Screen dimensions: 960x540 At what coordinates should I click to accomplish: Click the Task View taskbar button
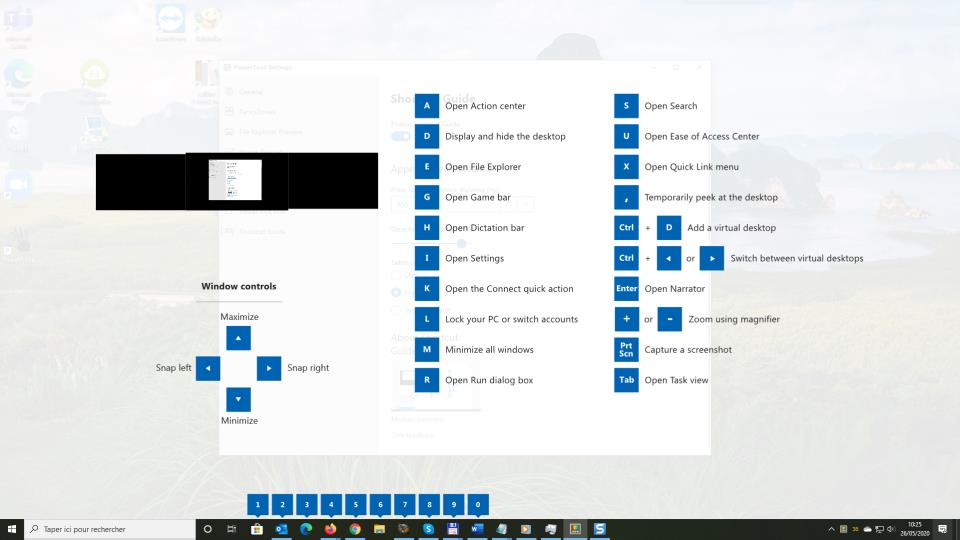click(232, 529)
